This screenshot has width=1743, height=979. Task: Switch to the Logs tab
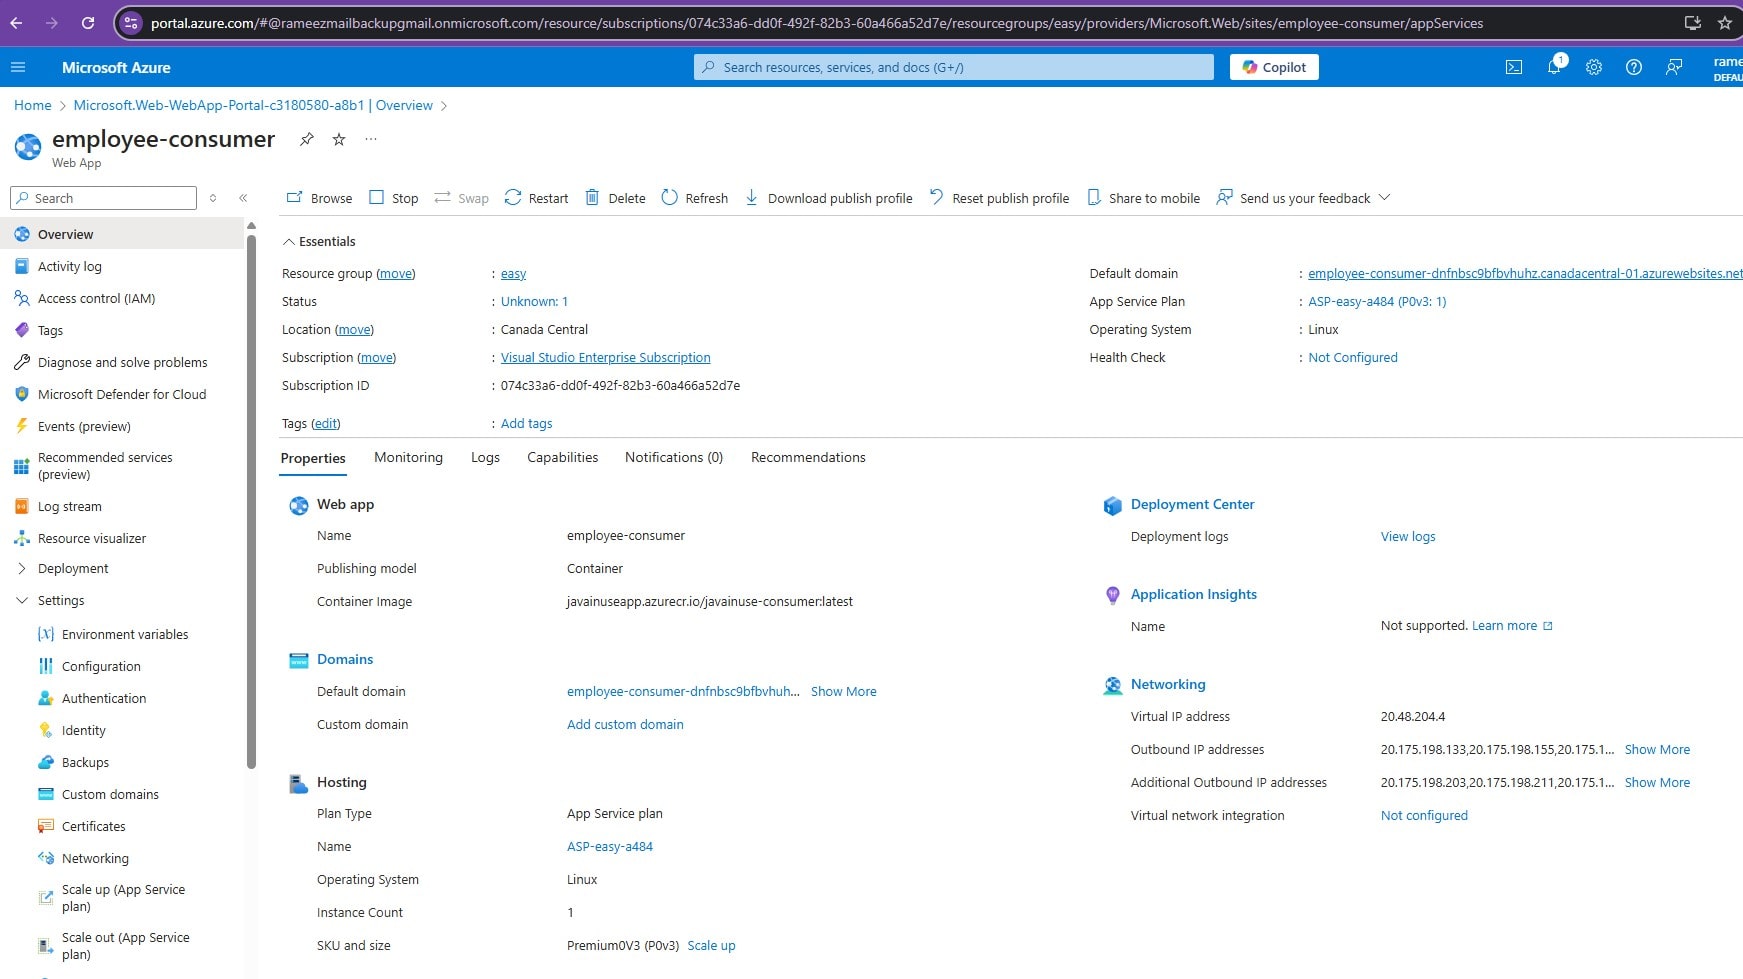point(485,457)
